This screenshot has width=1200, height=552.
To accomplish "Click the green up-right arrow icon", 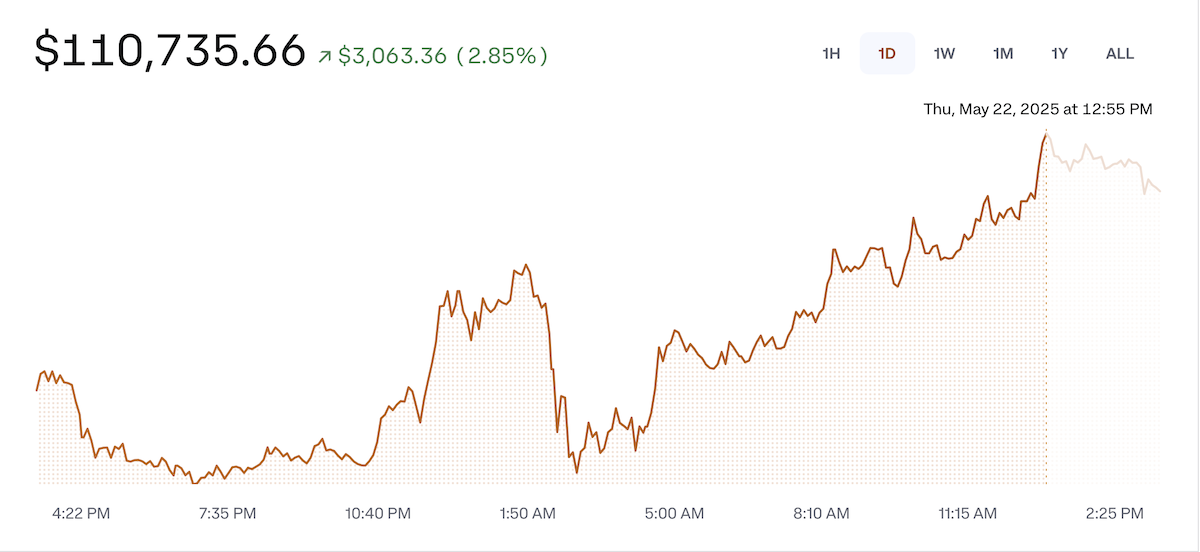I will (324, 57).
